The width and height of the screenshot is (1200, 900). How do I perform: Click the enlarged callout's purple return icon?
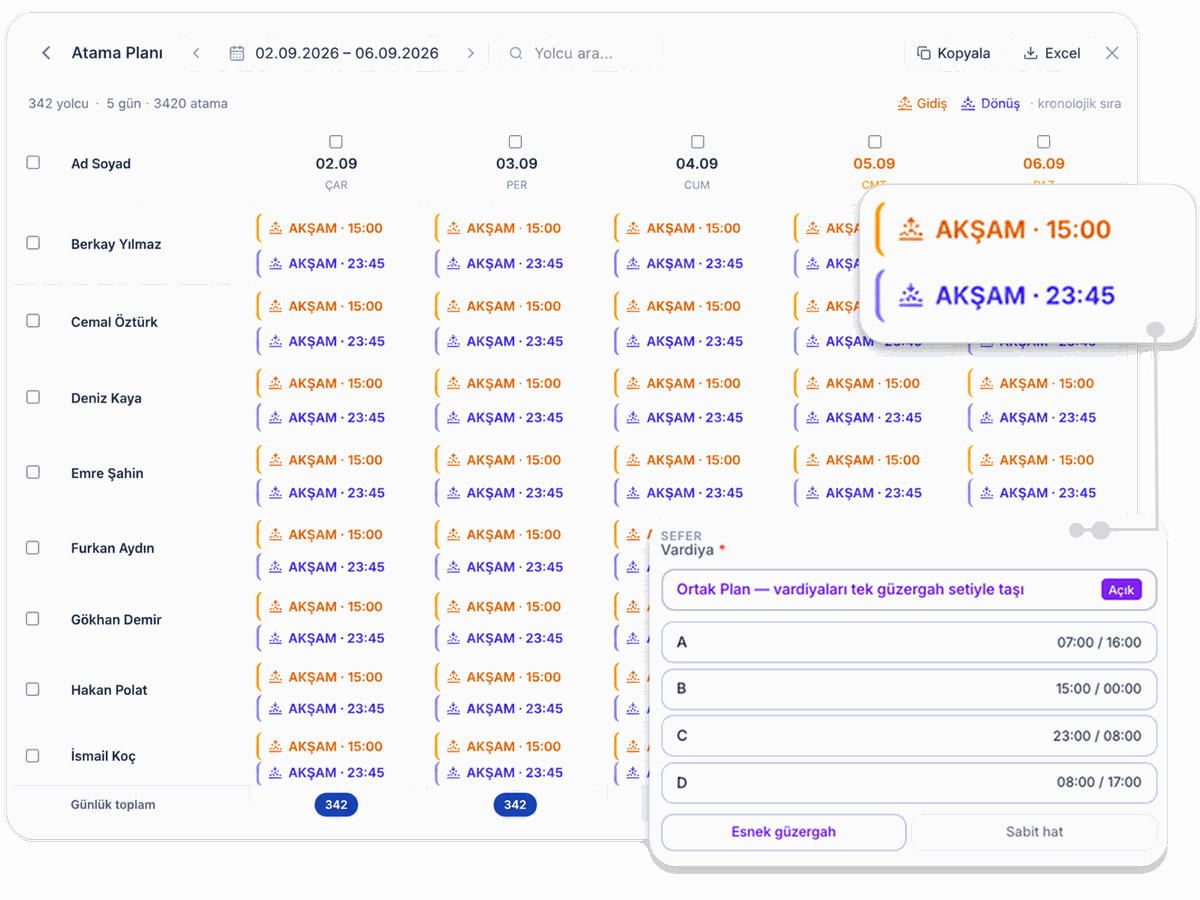tap(911, 295)
